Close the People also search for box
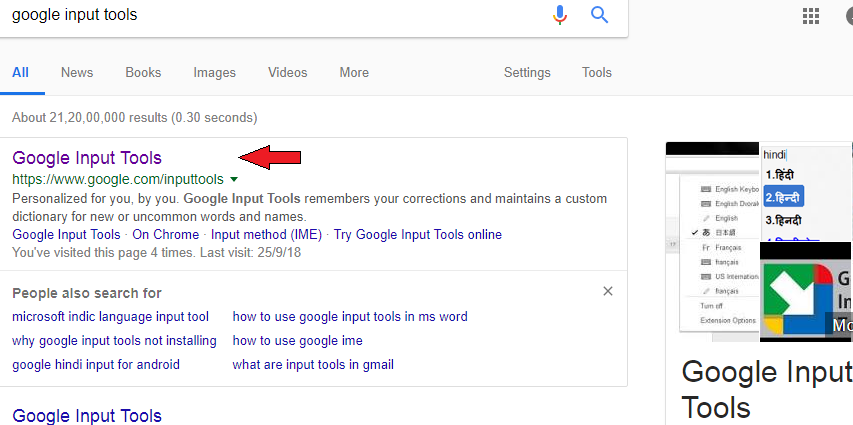Screen dimensions: 853x425 click(607, 291)
